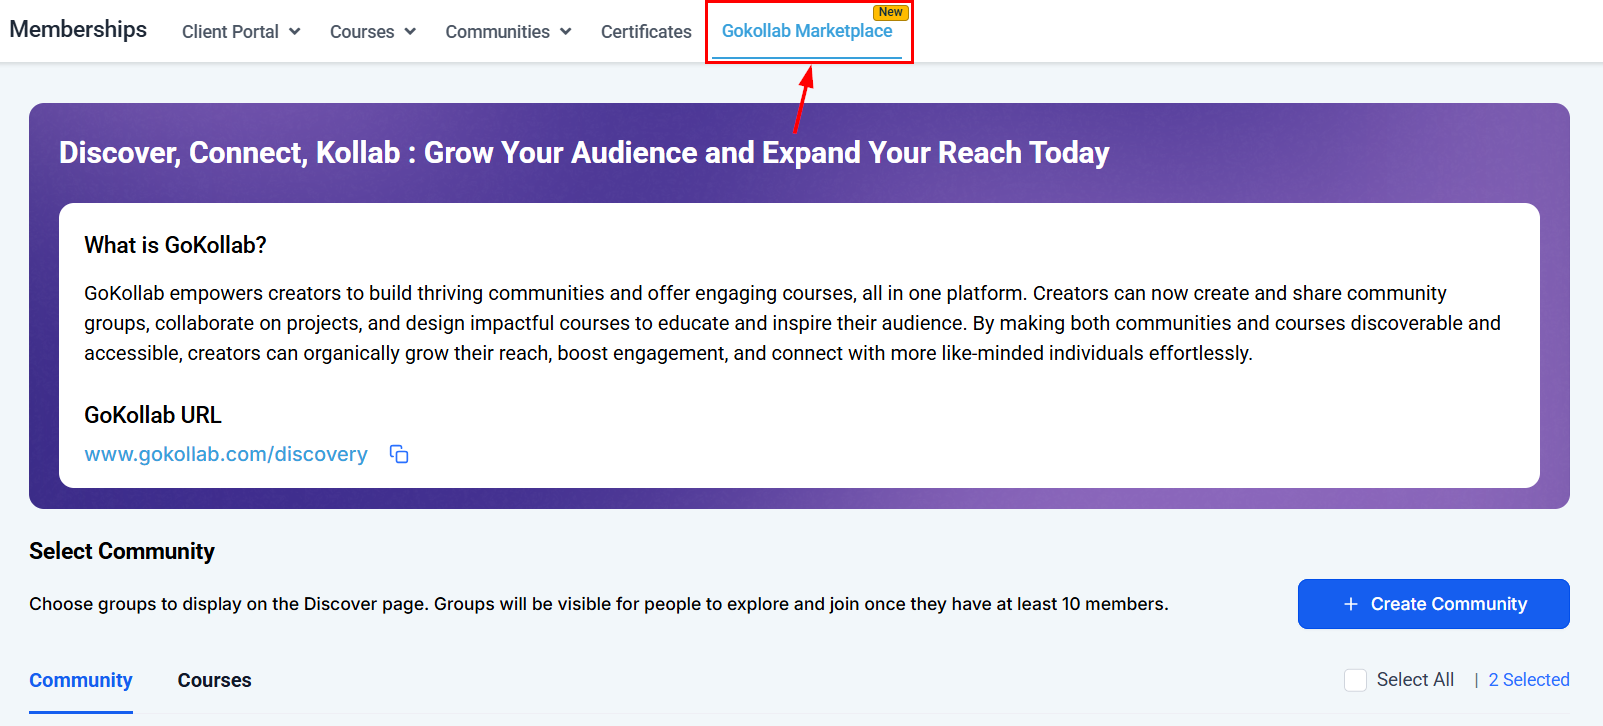This screenshot has width=1603, height=726.
Task: Open the Communities menu label
Action: pos(497,32)
